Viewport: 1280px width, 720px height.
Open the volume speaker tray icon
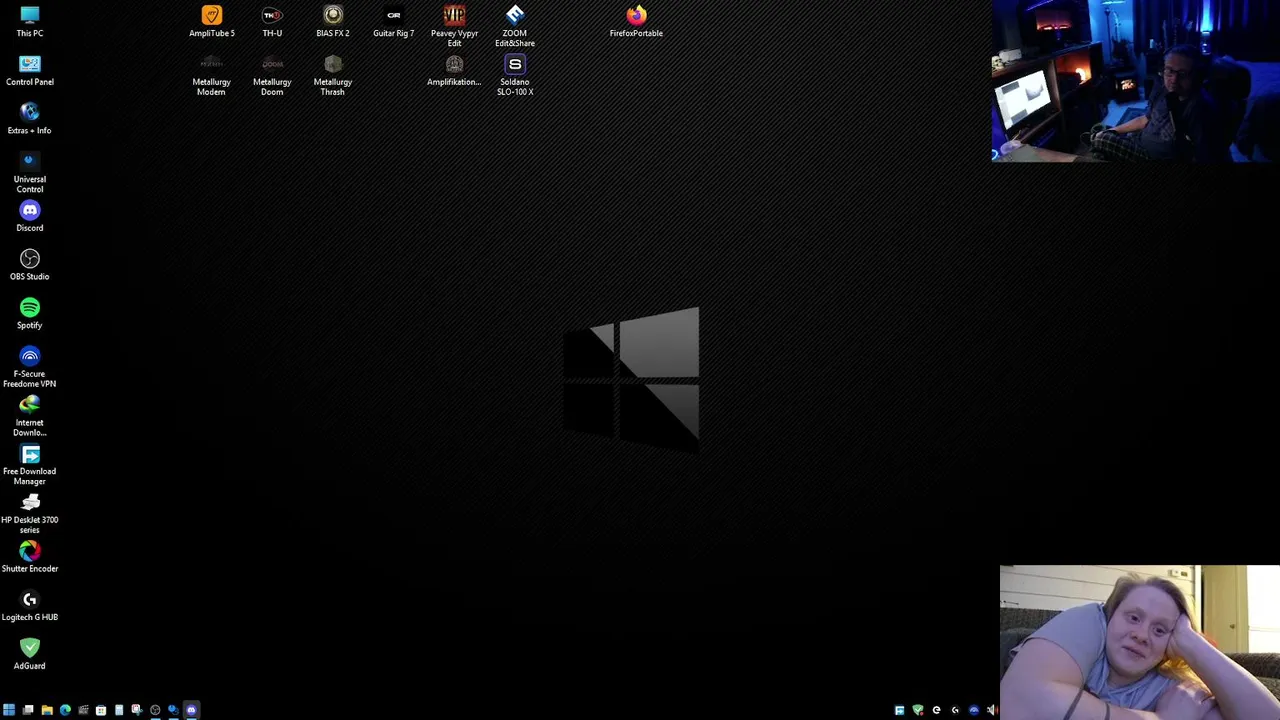pos(991,710)
